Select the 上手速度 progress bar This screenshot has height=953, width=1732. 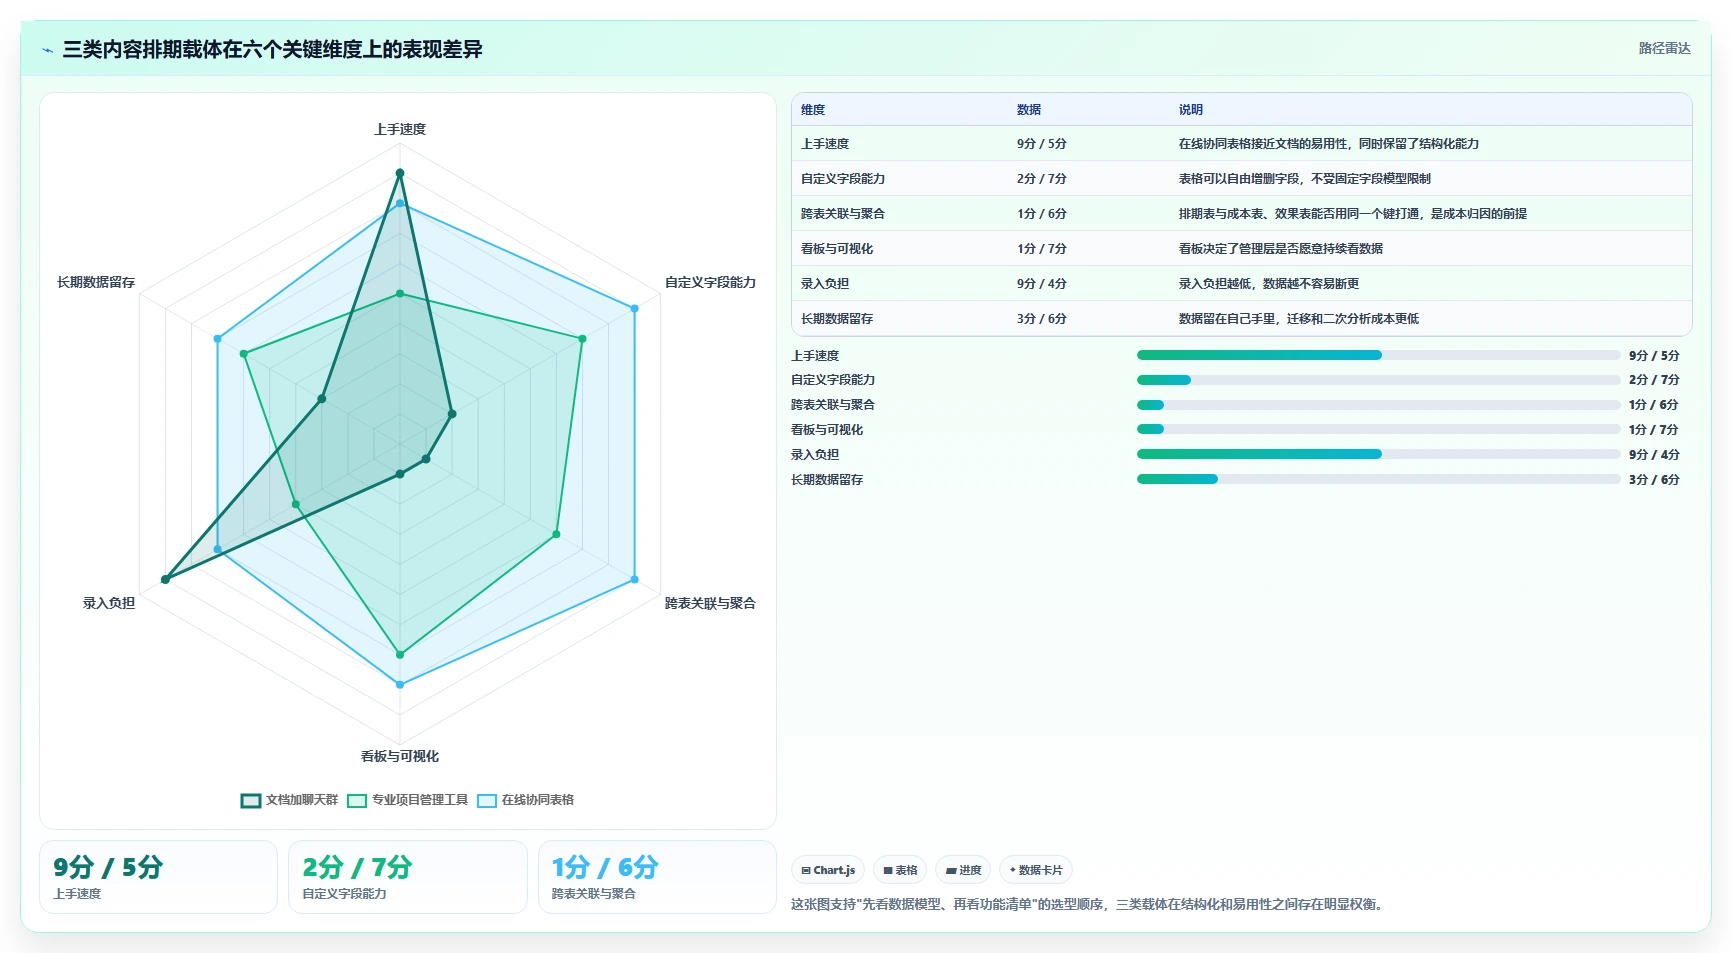[1378, 355]
